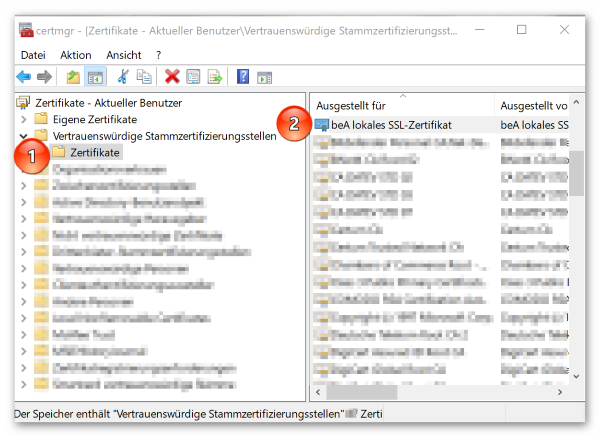Open properties via toolbar icon
The image size is (600, 437).
tap(194, 77)
